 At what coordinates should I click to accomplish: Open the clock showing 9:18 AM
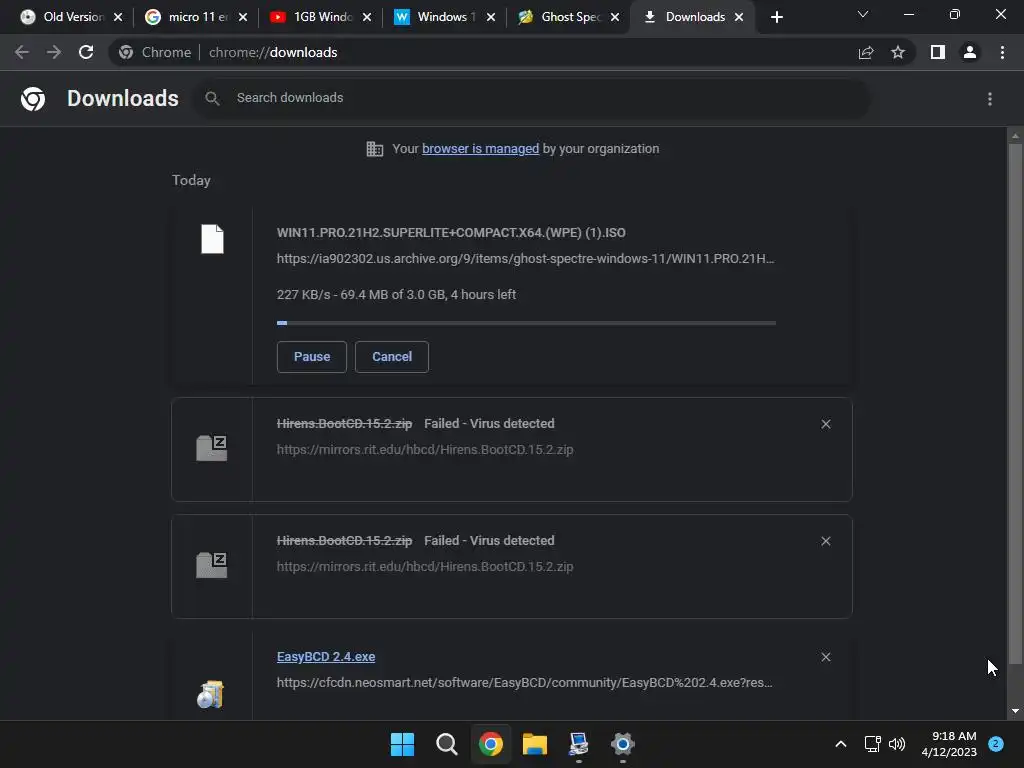pyautogui.click(x=949, y=744)
